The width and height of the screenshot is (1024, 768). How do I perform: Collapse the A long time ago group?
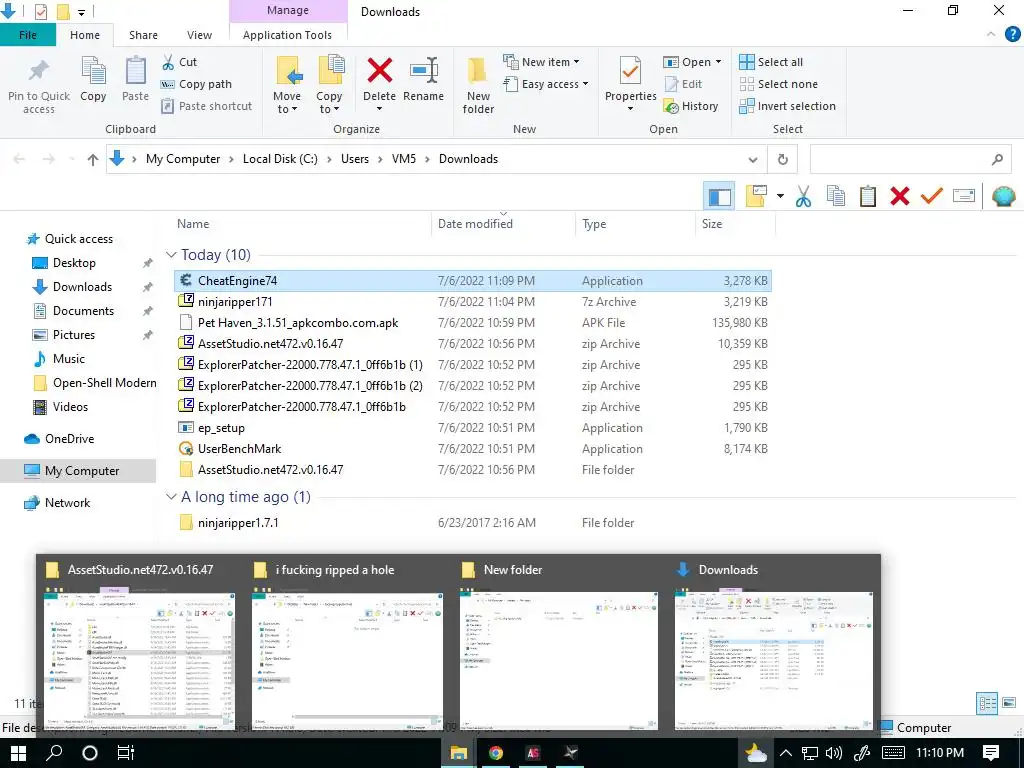coord(171,497)
